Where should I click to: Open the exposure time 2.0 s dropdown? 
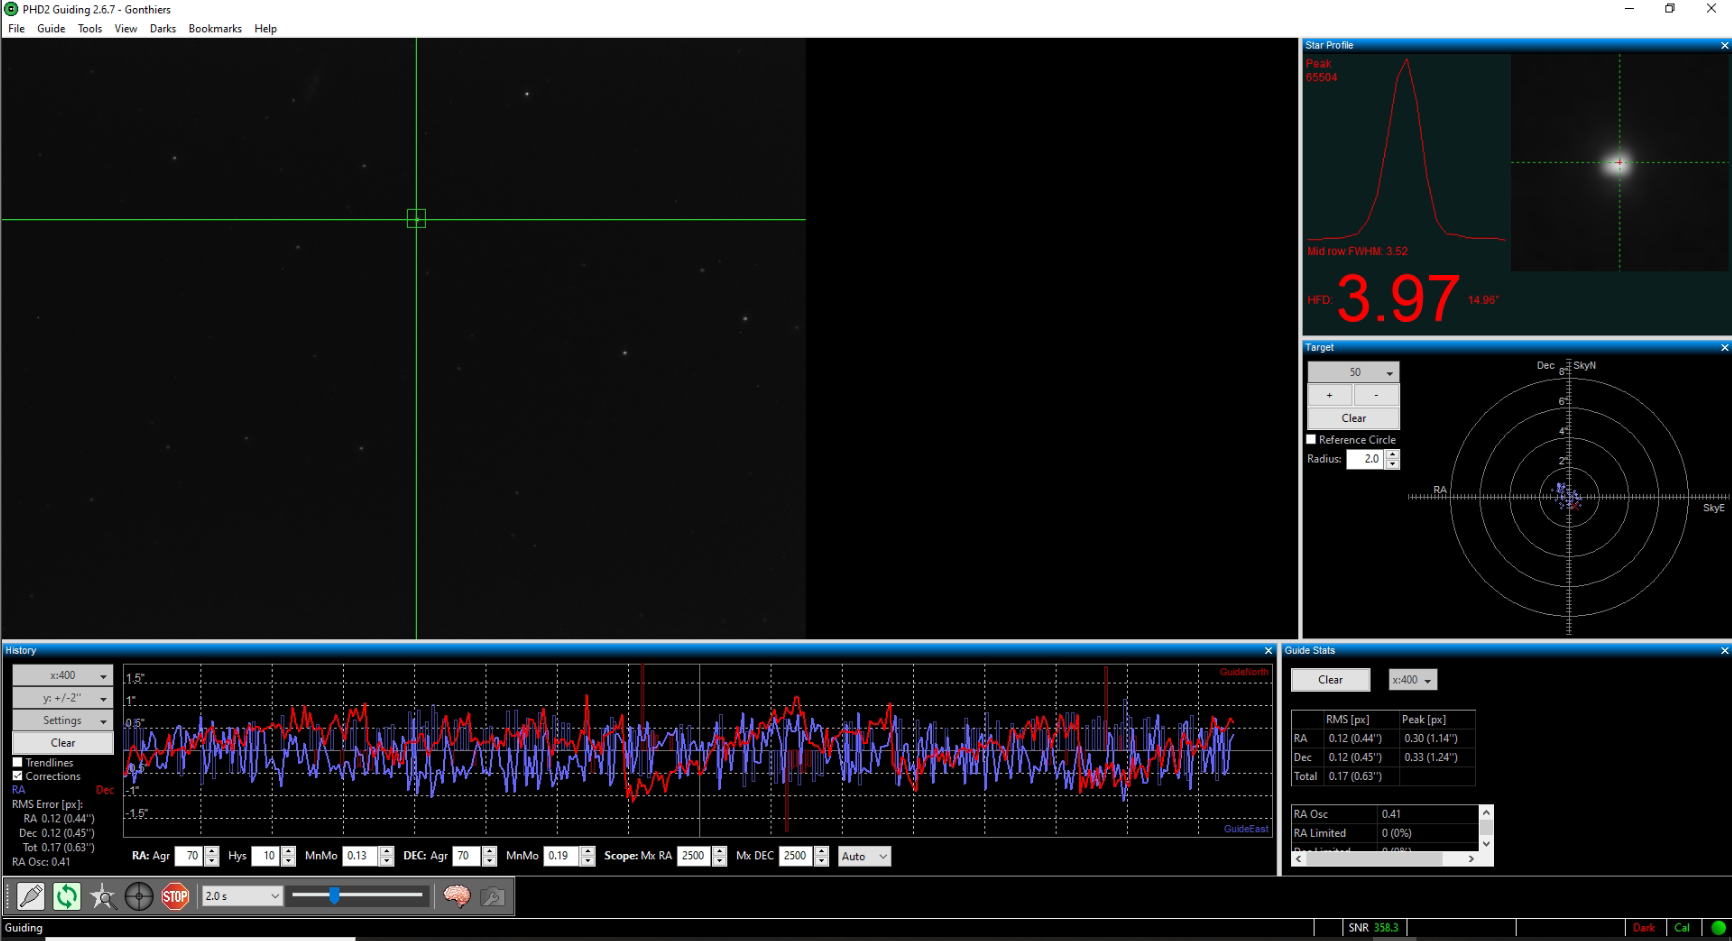tap(242, 896)
